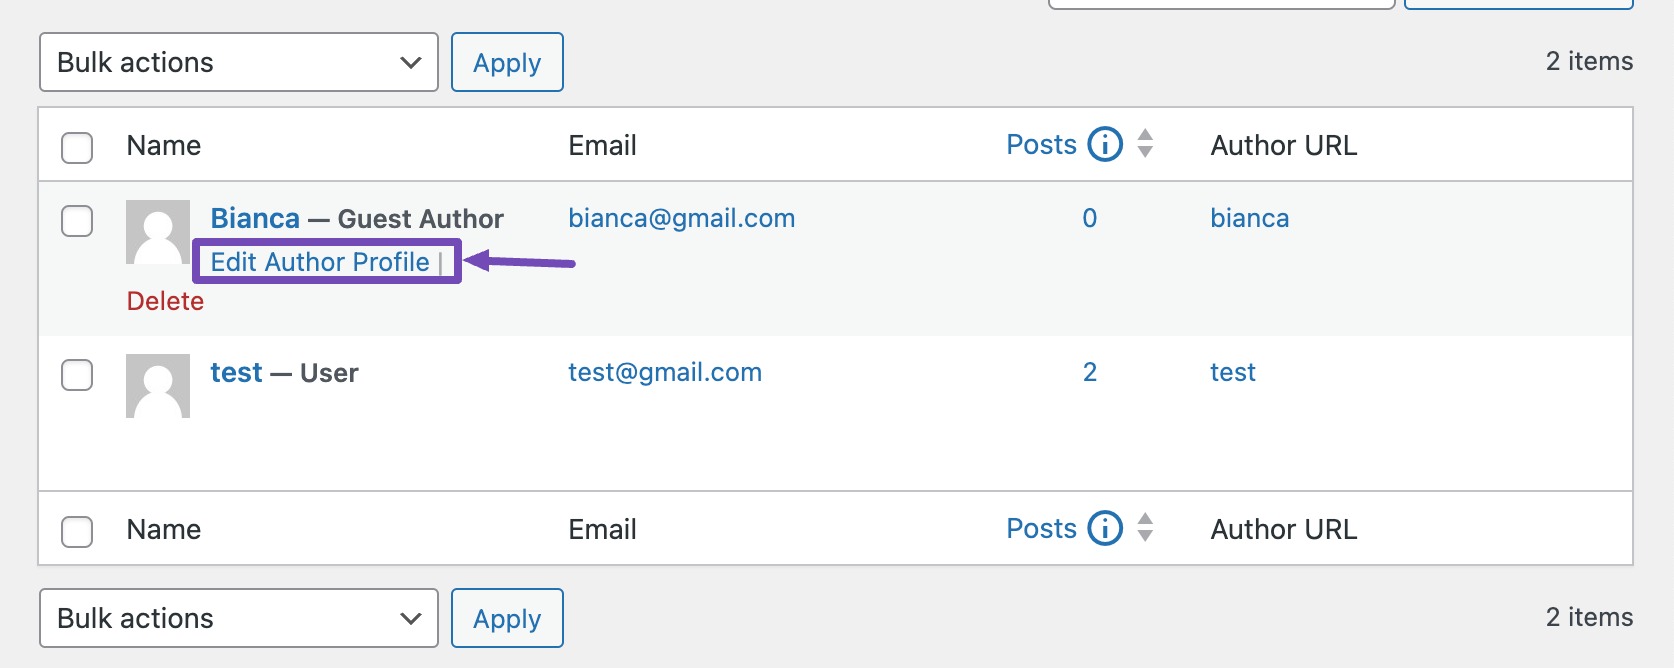
Task: Select the test user row checkbox
Action: (77, 375)
